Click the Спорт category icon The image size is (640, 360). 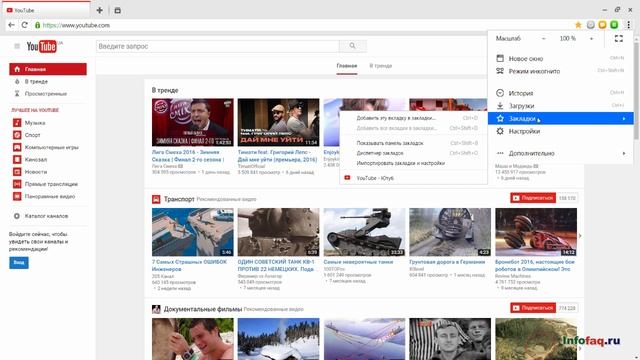(x=17, y=135)
